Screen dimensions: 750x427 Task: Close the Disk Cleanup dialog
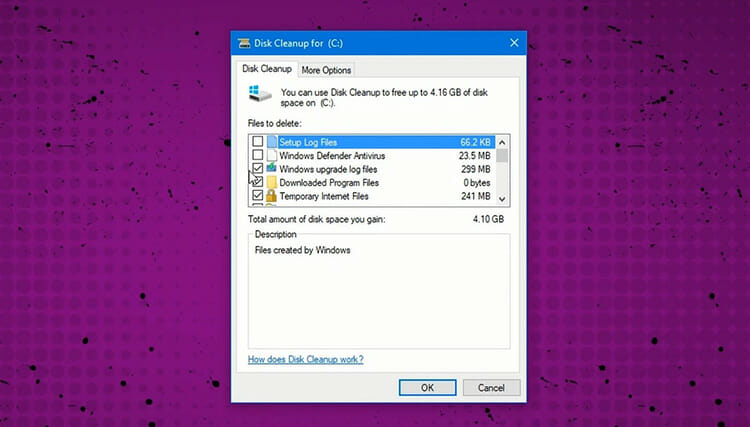(514, 43)
